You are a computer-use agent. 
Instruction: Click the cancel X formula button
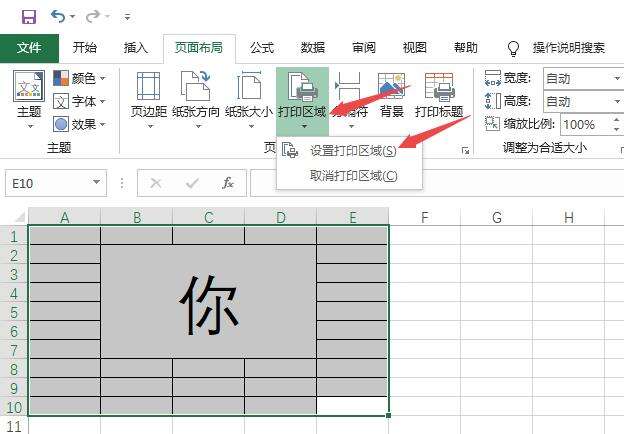pyautogui.click(x=156, y=183)
